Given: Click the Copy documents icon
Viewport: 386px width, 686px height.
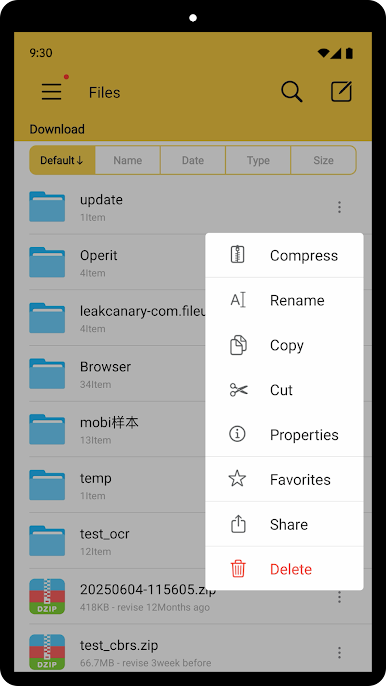Looking at the screenshot, I should [238, 345].
